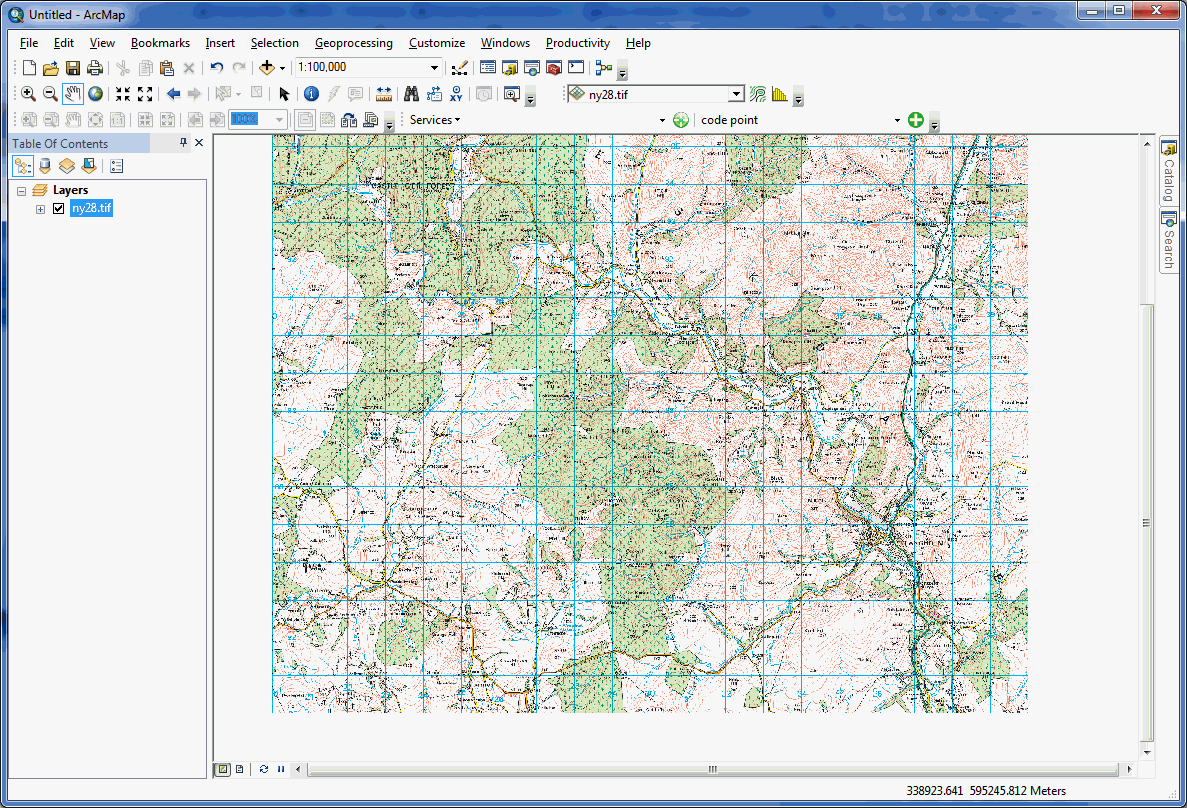Switch to Data View button
The height and width of the screenshot is (808, 1187).
pyautogui.click(x=223, y=769)
